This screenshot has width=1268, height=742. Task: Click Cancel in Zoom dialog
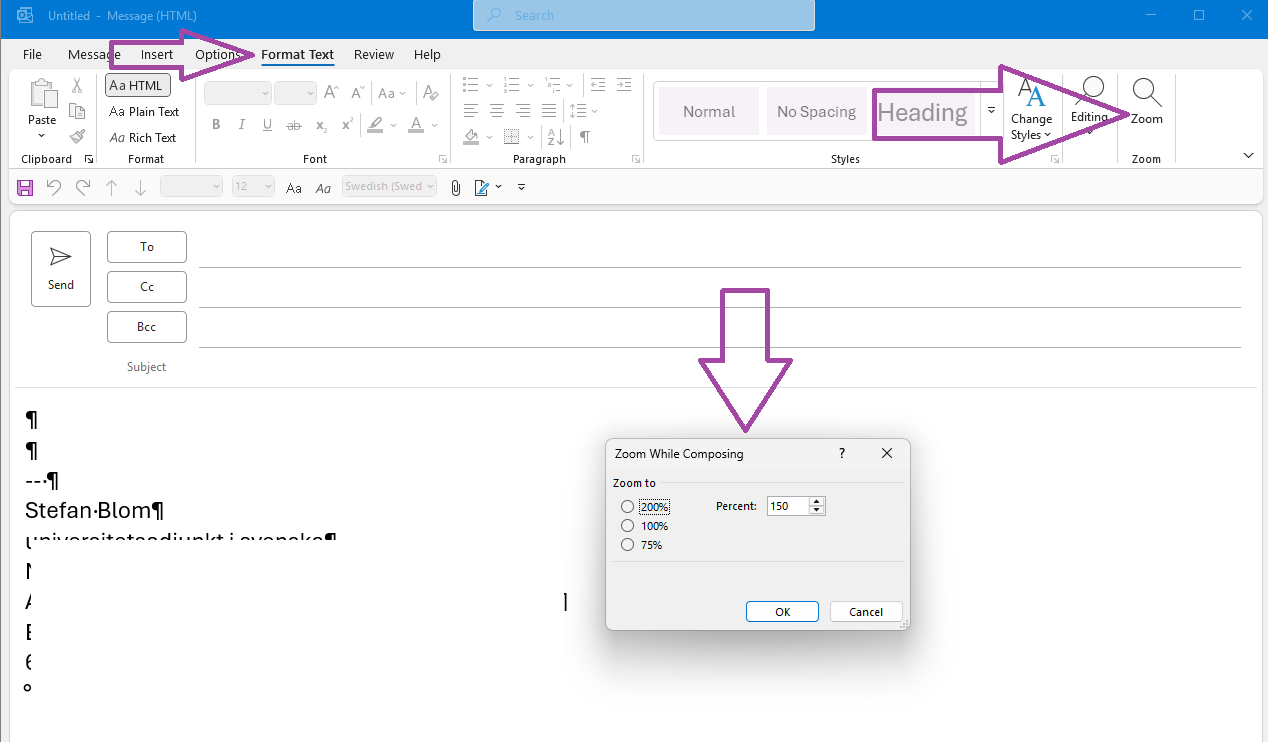tap(866, 612)
